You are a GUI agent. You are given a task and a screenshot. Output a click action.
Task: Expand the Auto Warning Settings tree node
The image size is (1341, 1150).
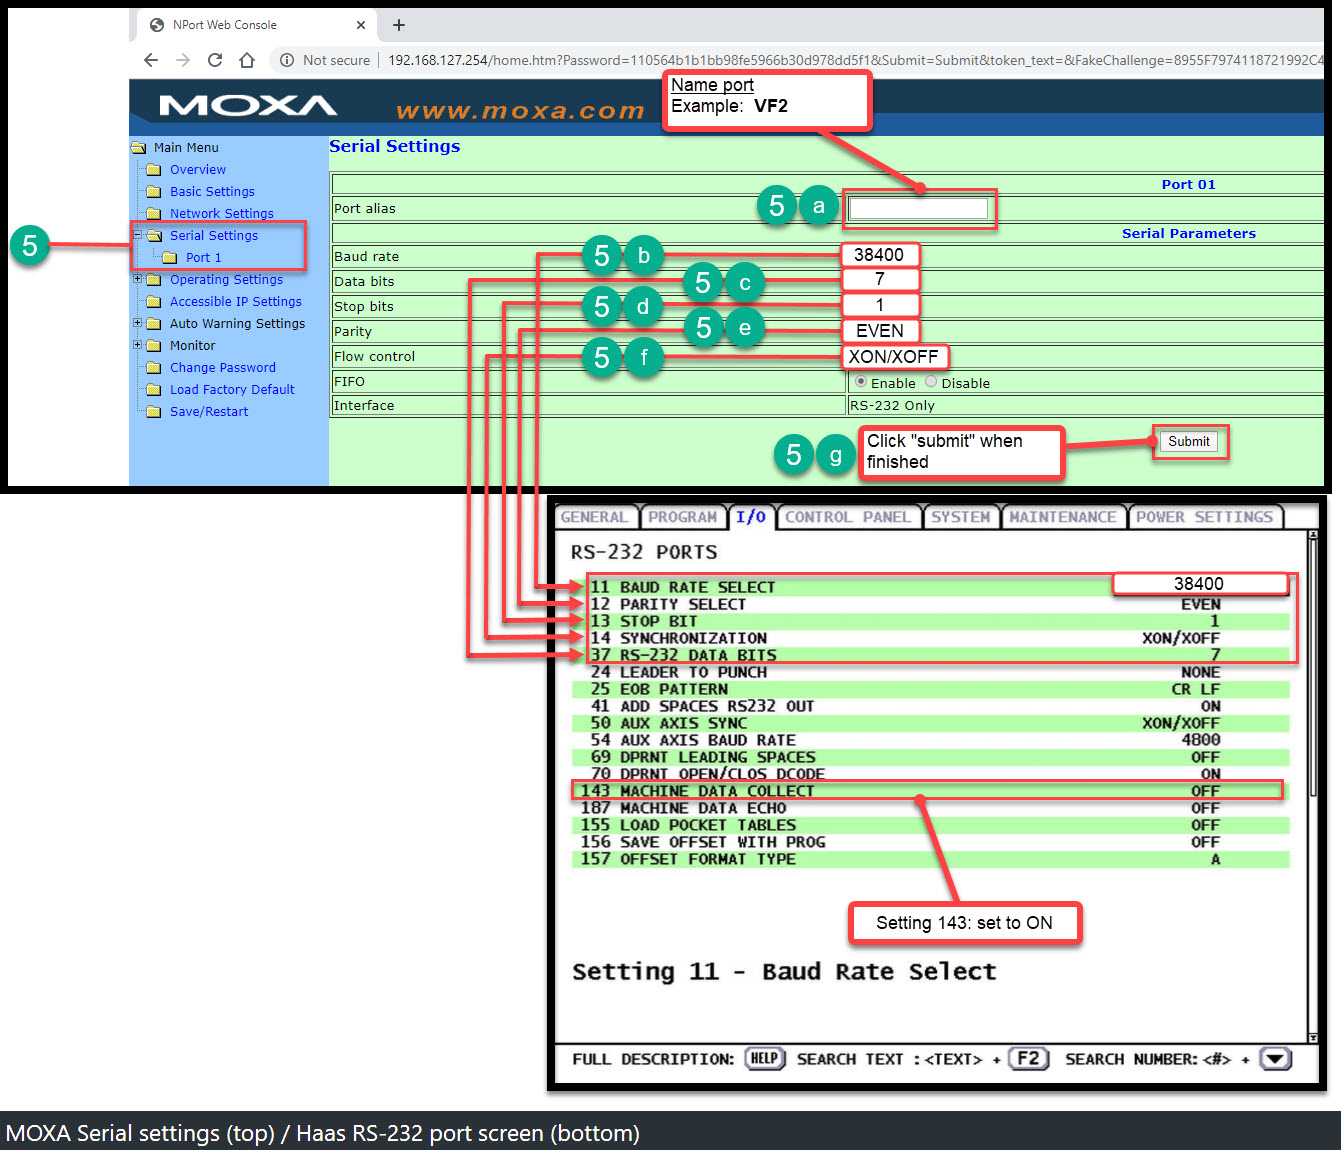pos(138,323)
